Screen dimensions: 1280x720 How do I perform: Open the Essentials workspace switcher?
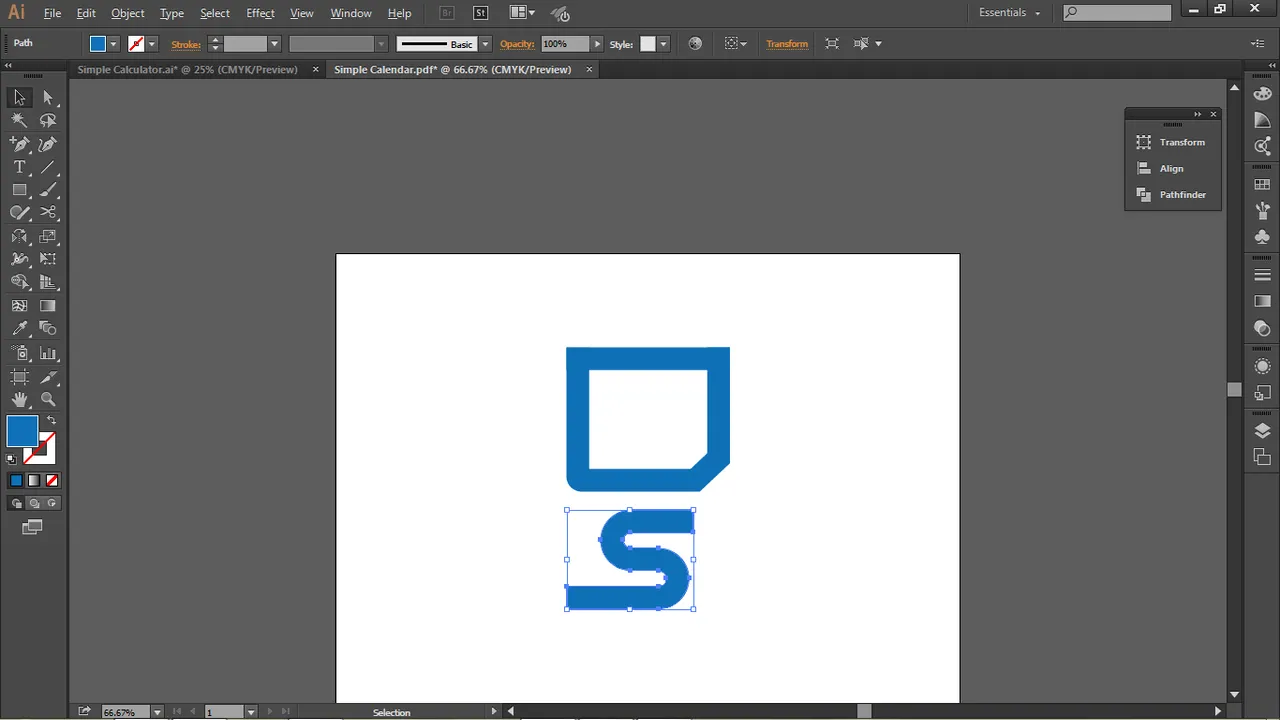1010,13
